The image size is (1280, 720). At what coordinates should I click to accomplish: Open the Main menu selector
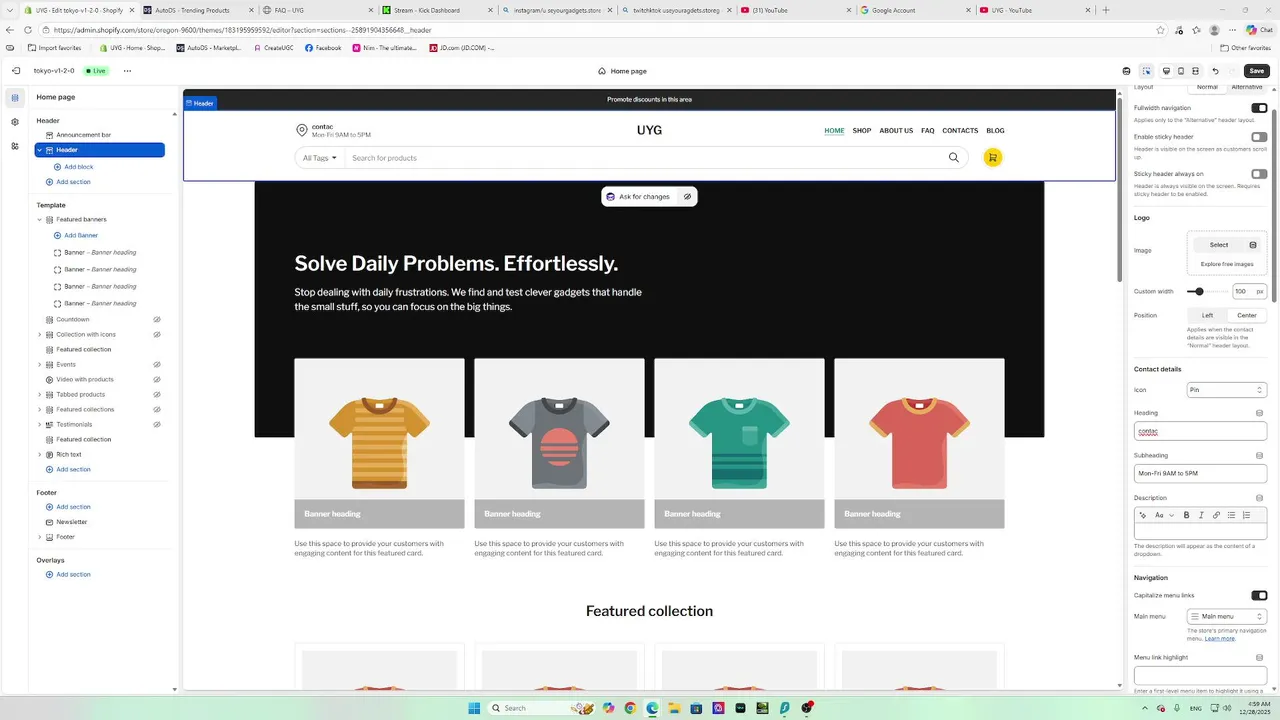pos(1227,616)
